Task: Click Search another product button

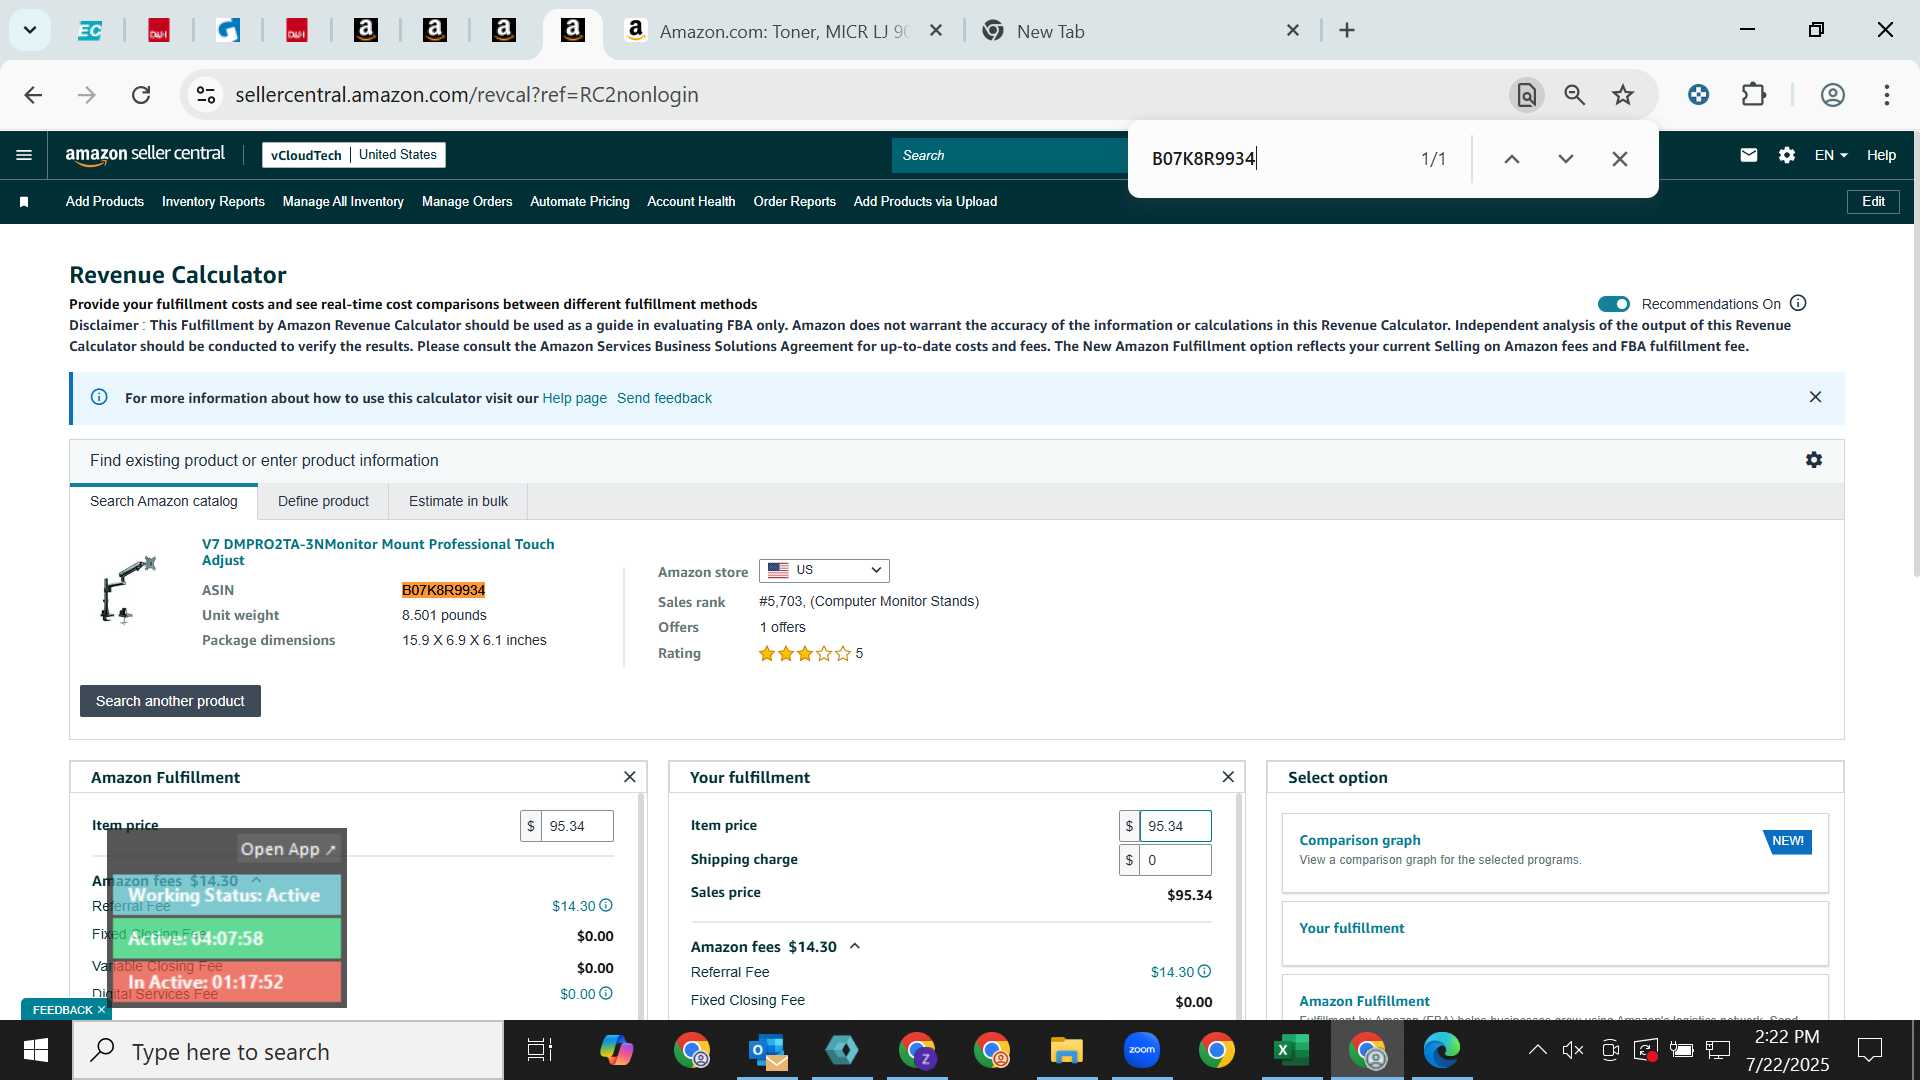Action: (x=170, y=701)
